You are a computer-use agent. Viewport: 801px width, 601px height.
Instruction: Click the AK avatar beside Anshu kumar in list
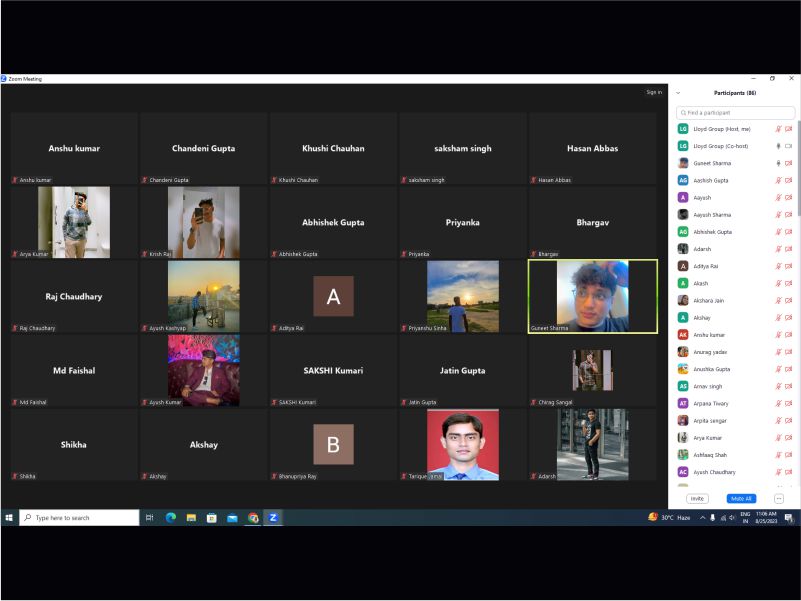coord(683,335)
